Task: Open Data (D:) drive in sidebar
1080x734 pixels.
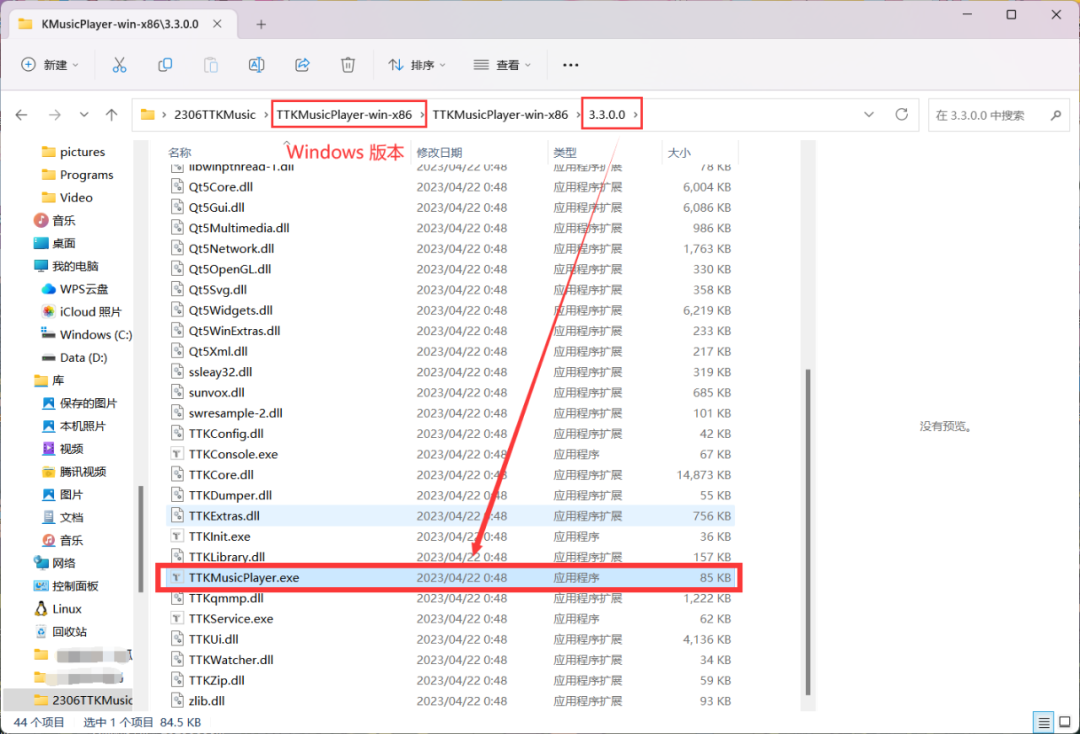Action: click(74, 357)
